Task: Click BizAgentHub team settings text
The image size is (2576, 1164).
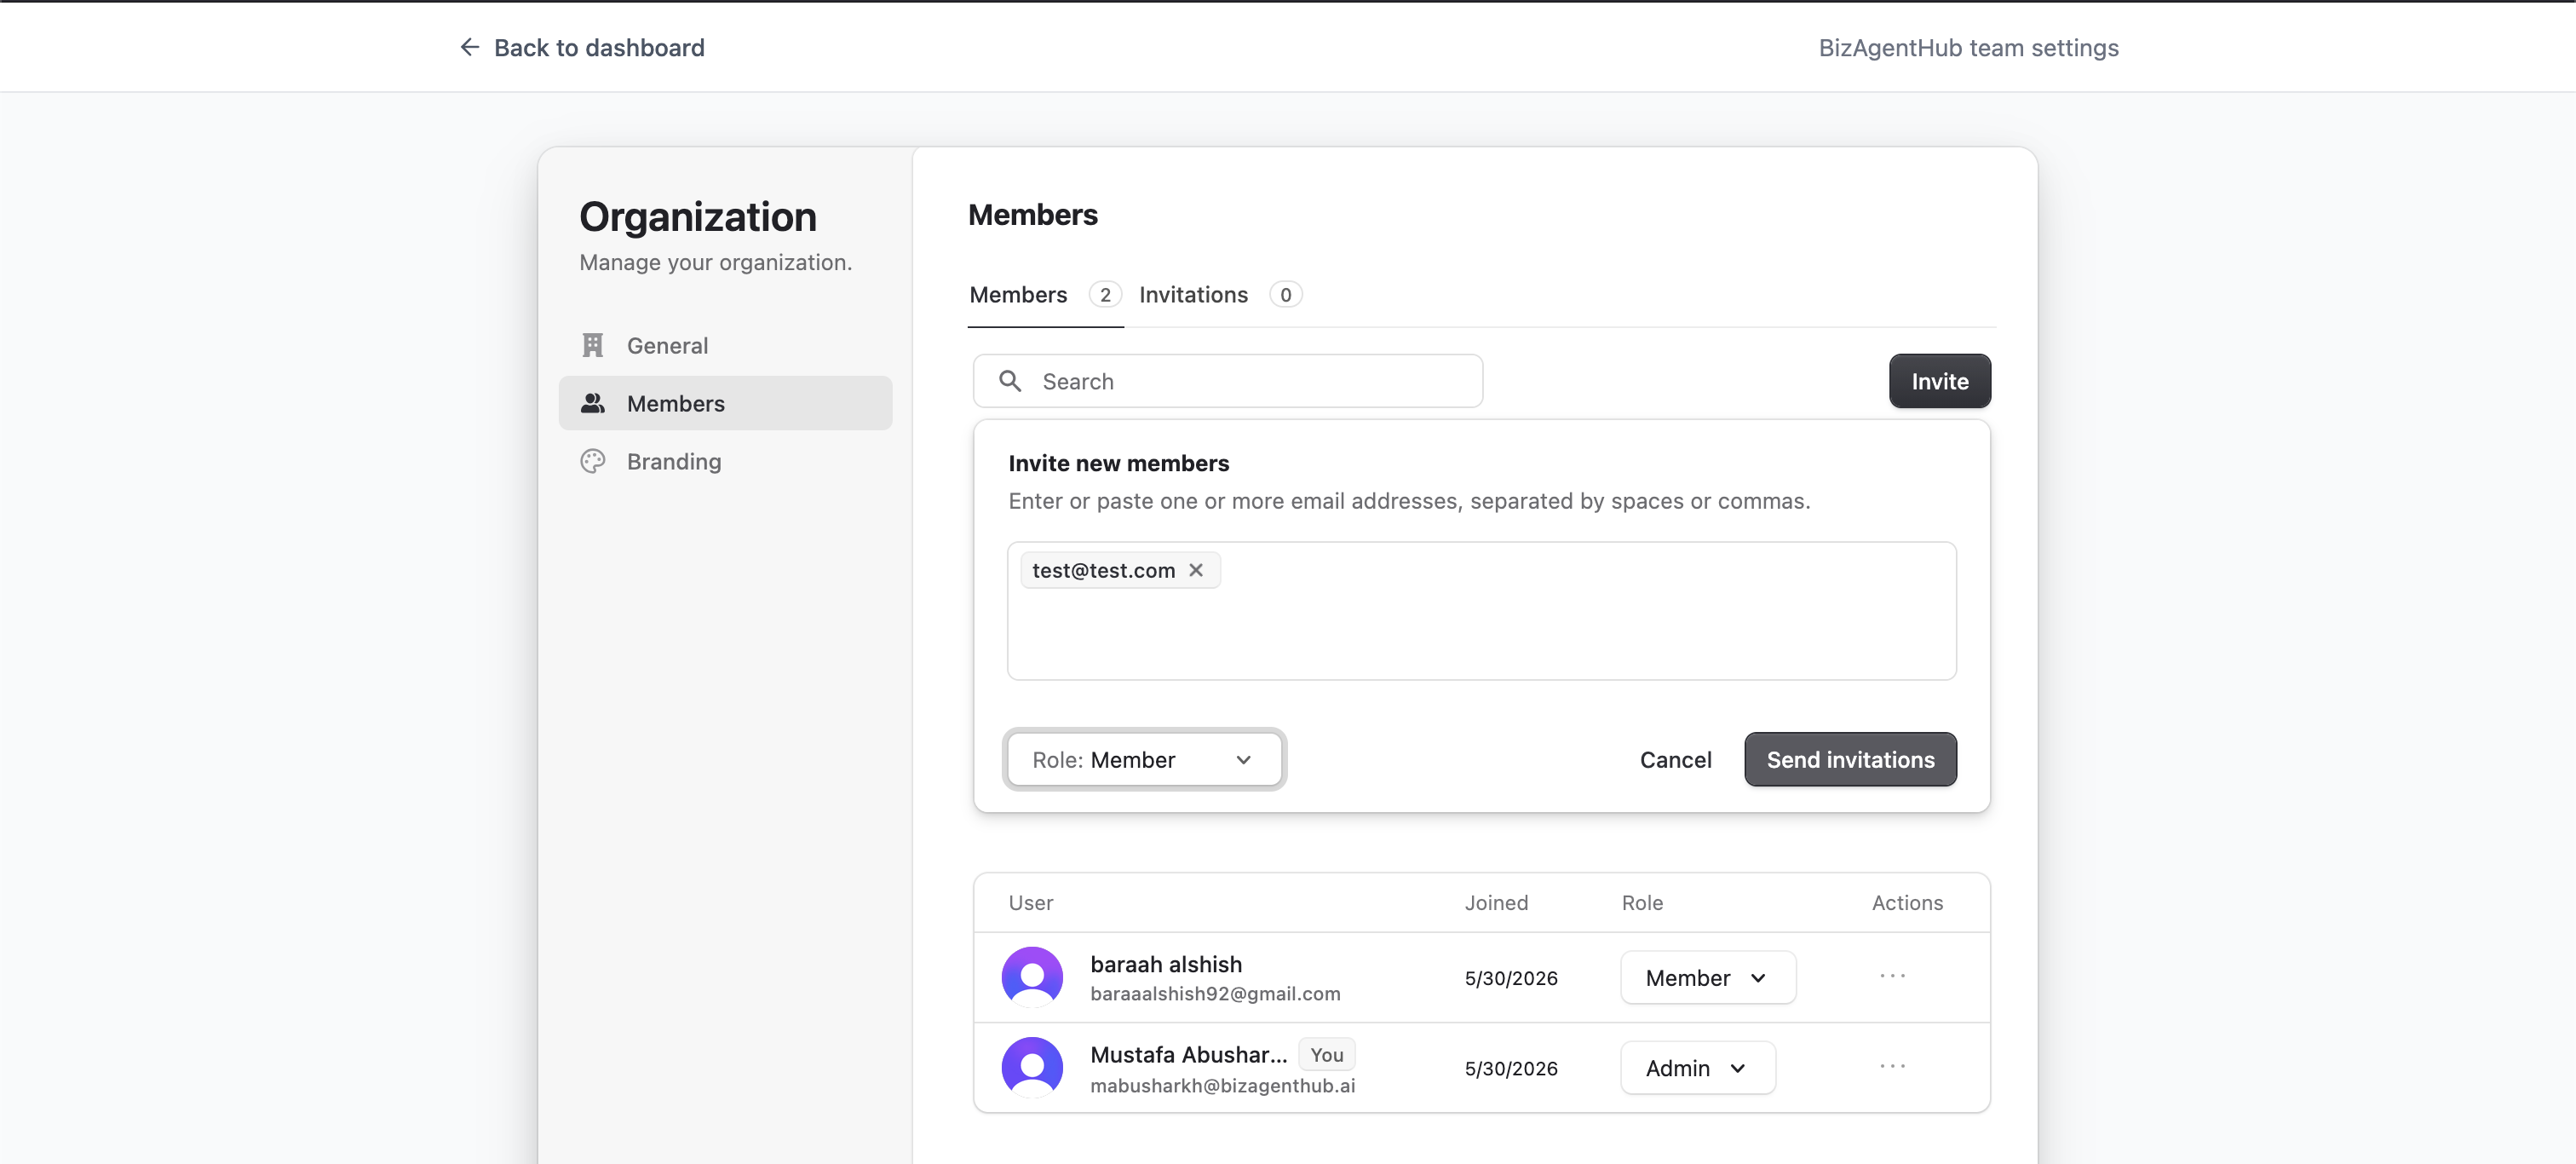Action: [1967, 47]
